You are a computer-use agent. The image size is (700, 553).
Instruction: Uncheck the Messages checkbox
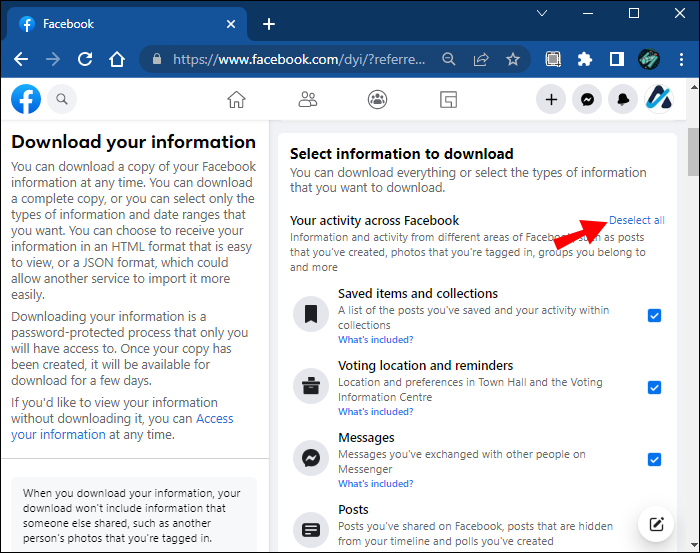[x=654, y=459]
